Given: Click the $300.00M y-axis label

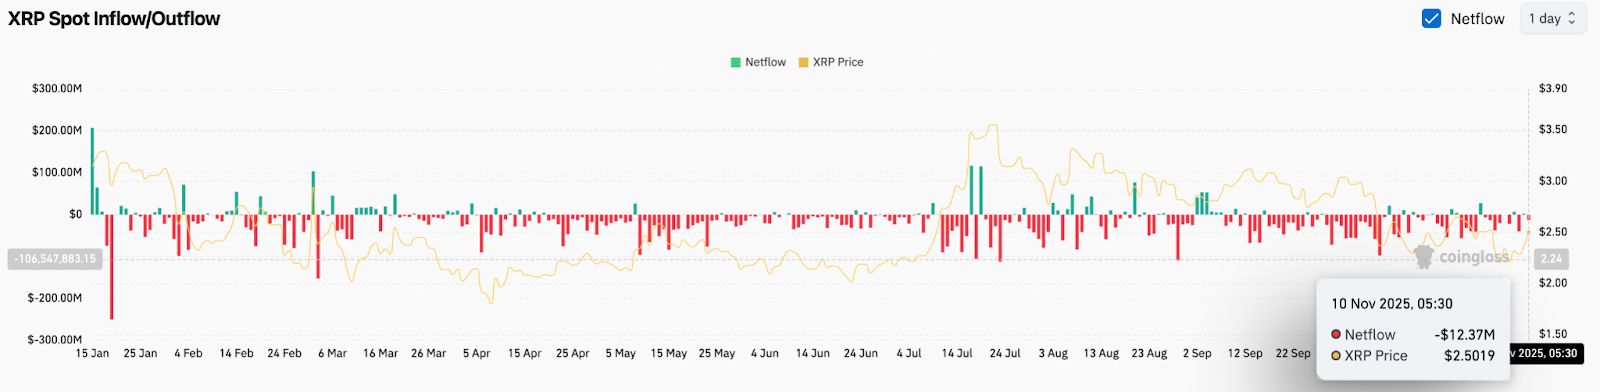Looking at the screenshot, I should click(x=57, y=88).
